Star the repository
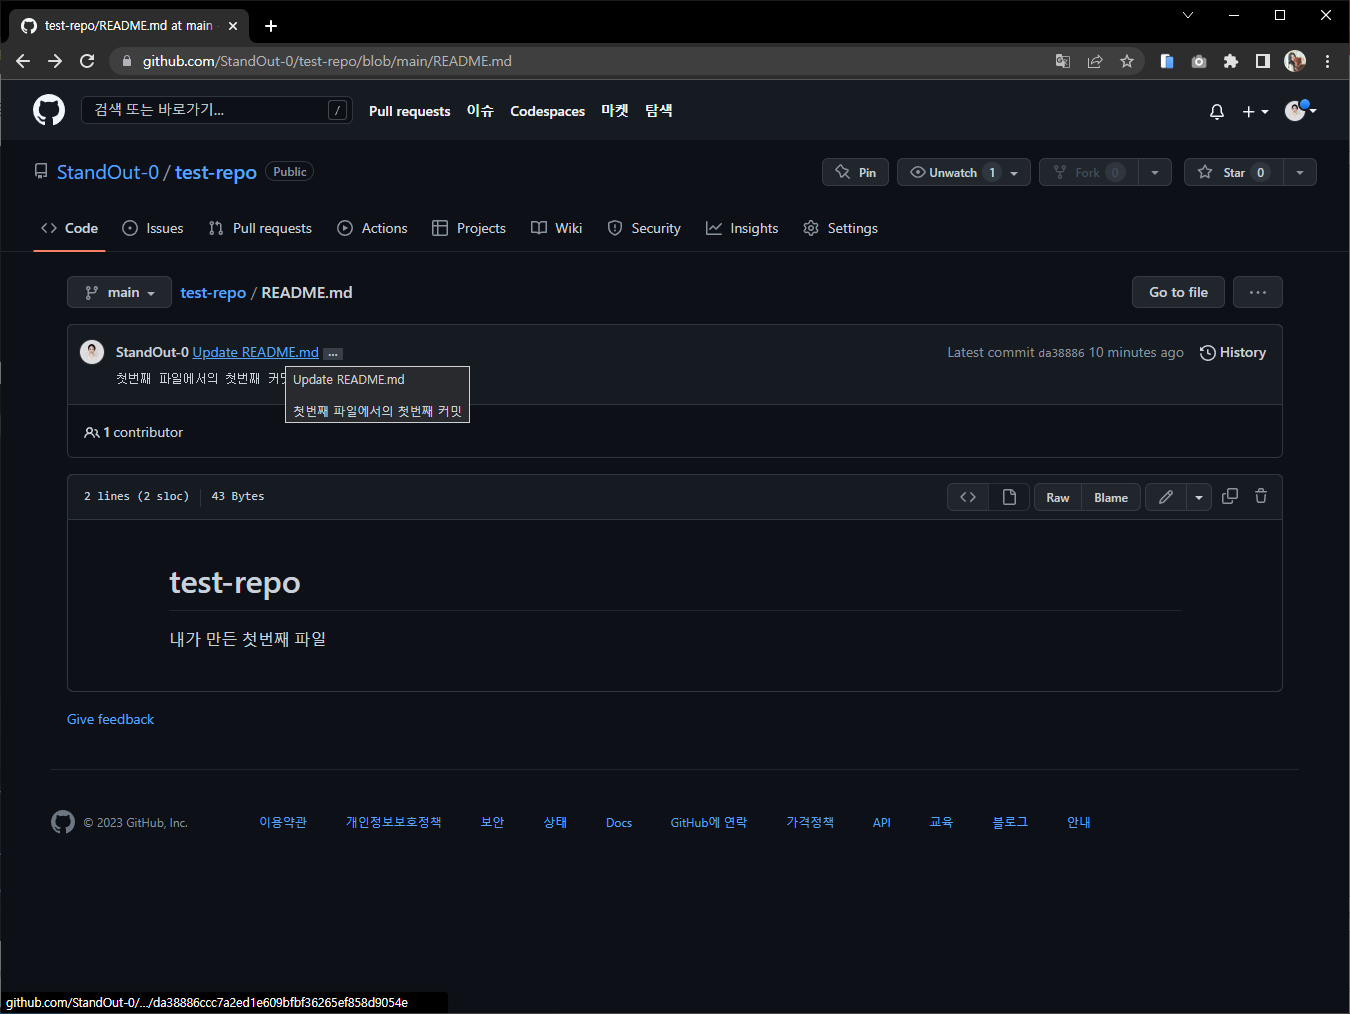Image resolution: width=1350 pixels, height=1014 pixels. 1233,172
